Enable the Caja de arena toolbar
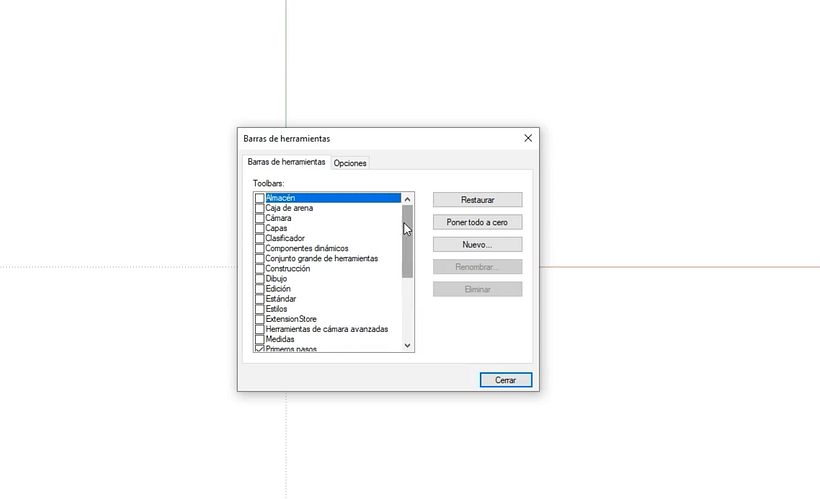The width and height of the screenshot is (820, 499). tap(259, 208)
